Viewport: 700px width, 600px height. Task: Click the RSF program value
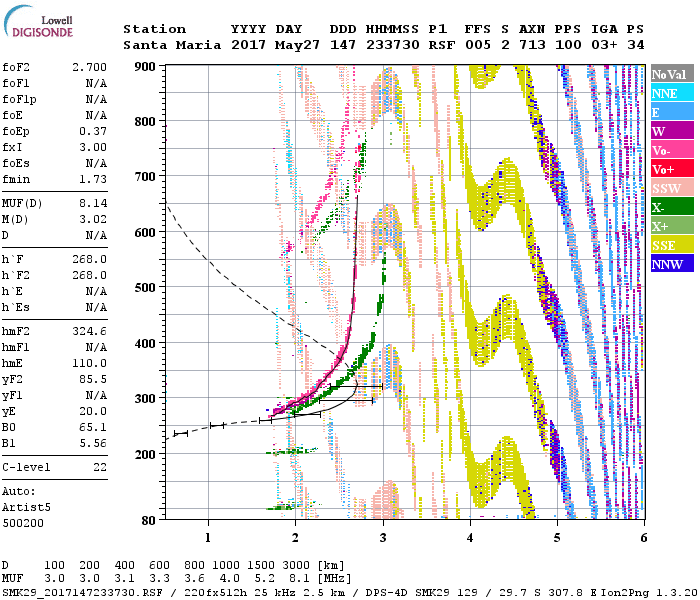442,45
